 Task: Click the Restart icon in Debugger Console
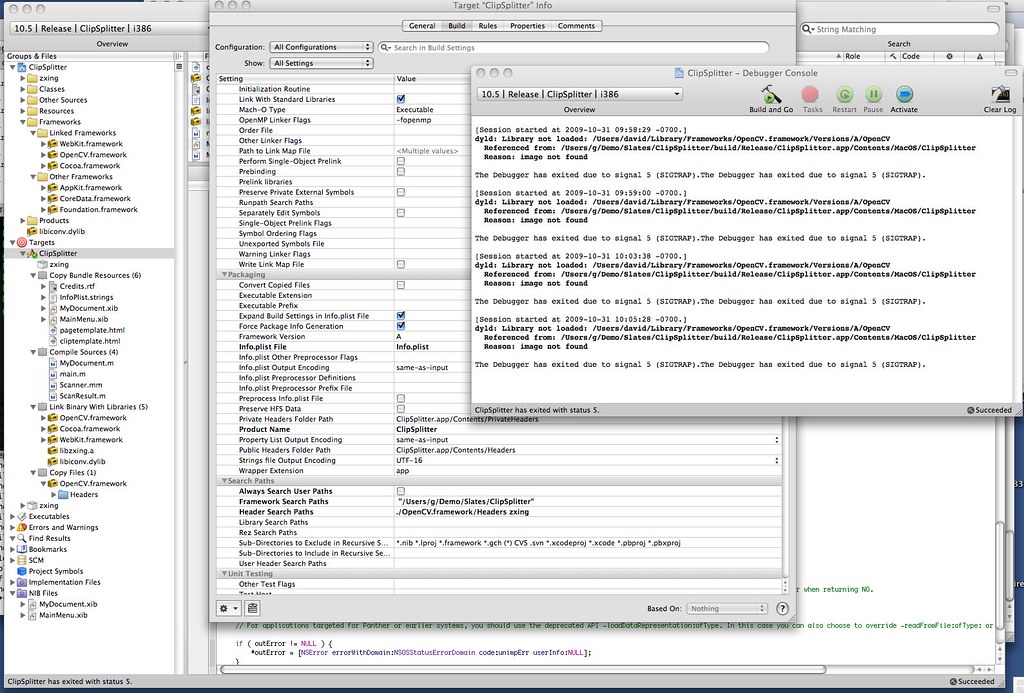point(844,95)
